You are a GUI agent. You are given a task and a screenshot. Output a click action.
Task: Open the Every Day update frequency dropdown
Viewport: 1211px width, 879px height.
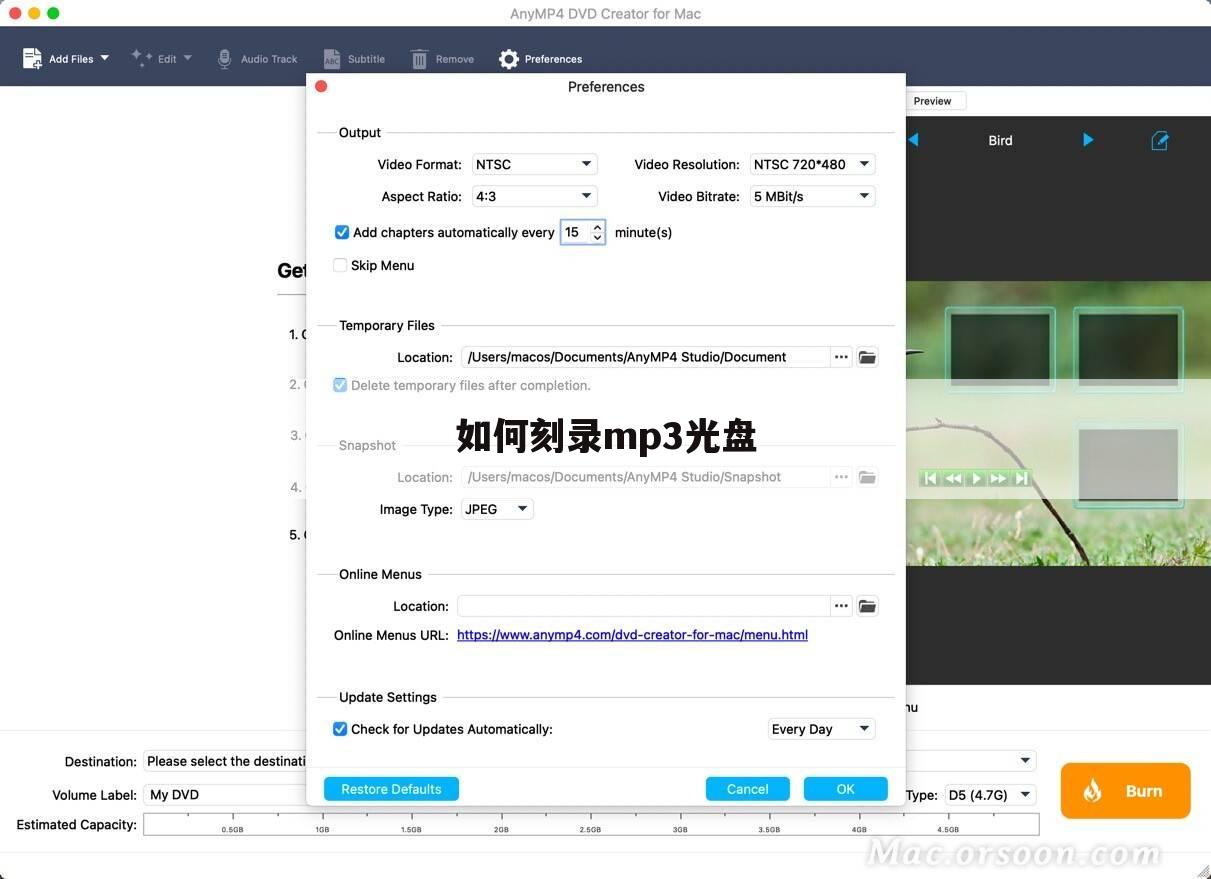point(822,729)
